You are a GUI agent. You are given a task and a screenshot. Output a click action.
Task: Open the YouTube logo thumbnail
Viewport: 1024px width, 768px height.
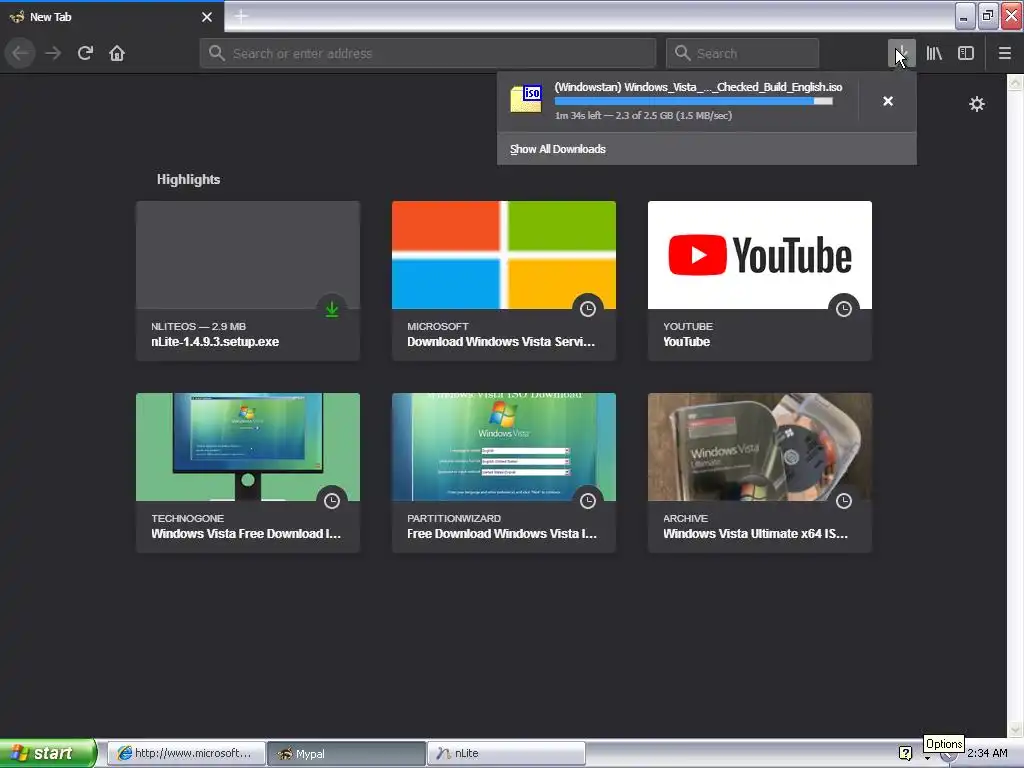click(760, 255)
